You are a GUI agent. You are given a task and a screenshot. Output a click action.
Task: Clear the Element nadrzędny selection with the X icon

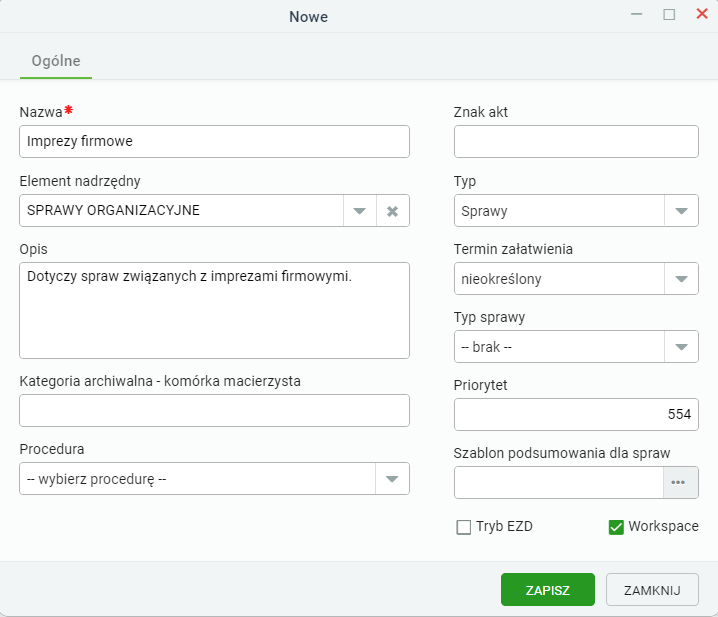coord(392,211)
